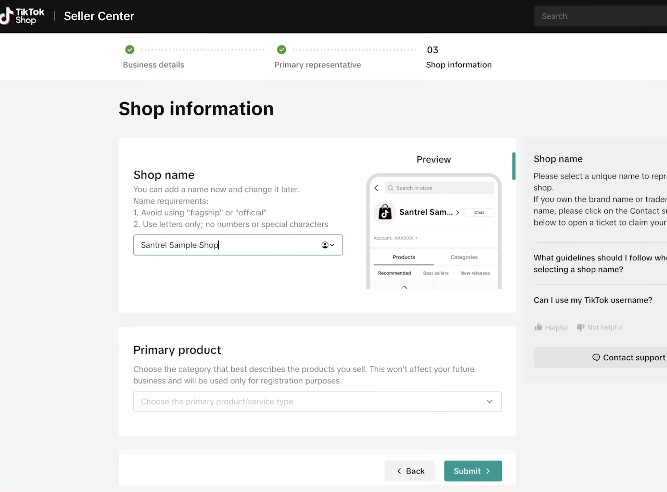Screen dimensions: 667x492
Task: Mark help article as Helpful
Action: click(551, 327)
